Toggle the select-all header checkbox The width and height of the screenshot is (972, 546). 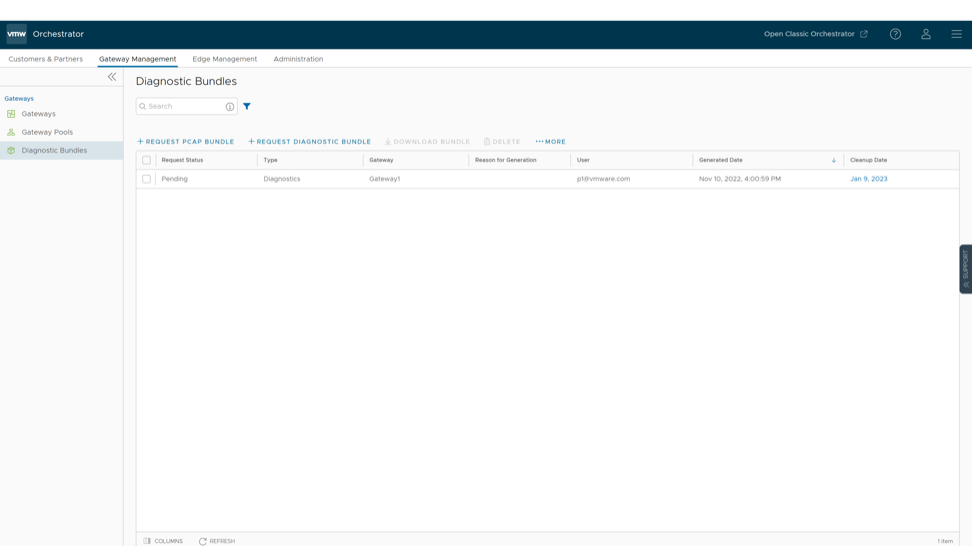[147, 160]
